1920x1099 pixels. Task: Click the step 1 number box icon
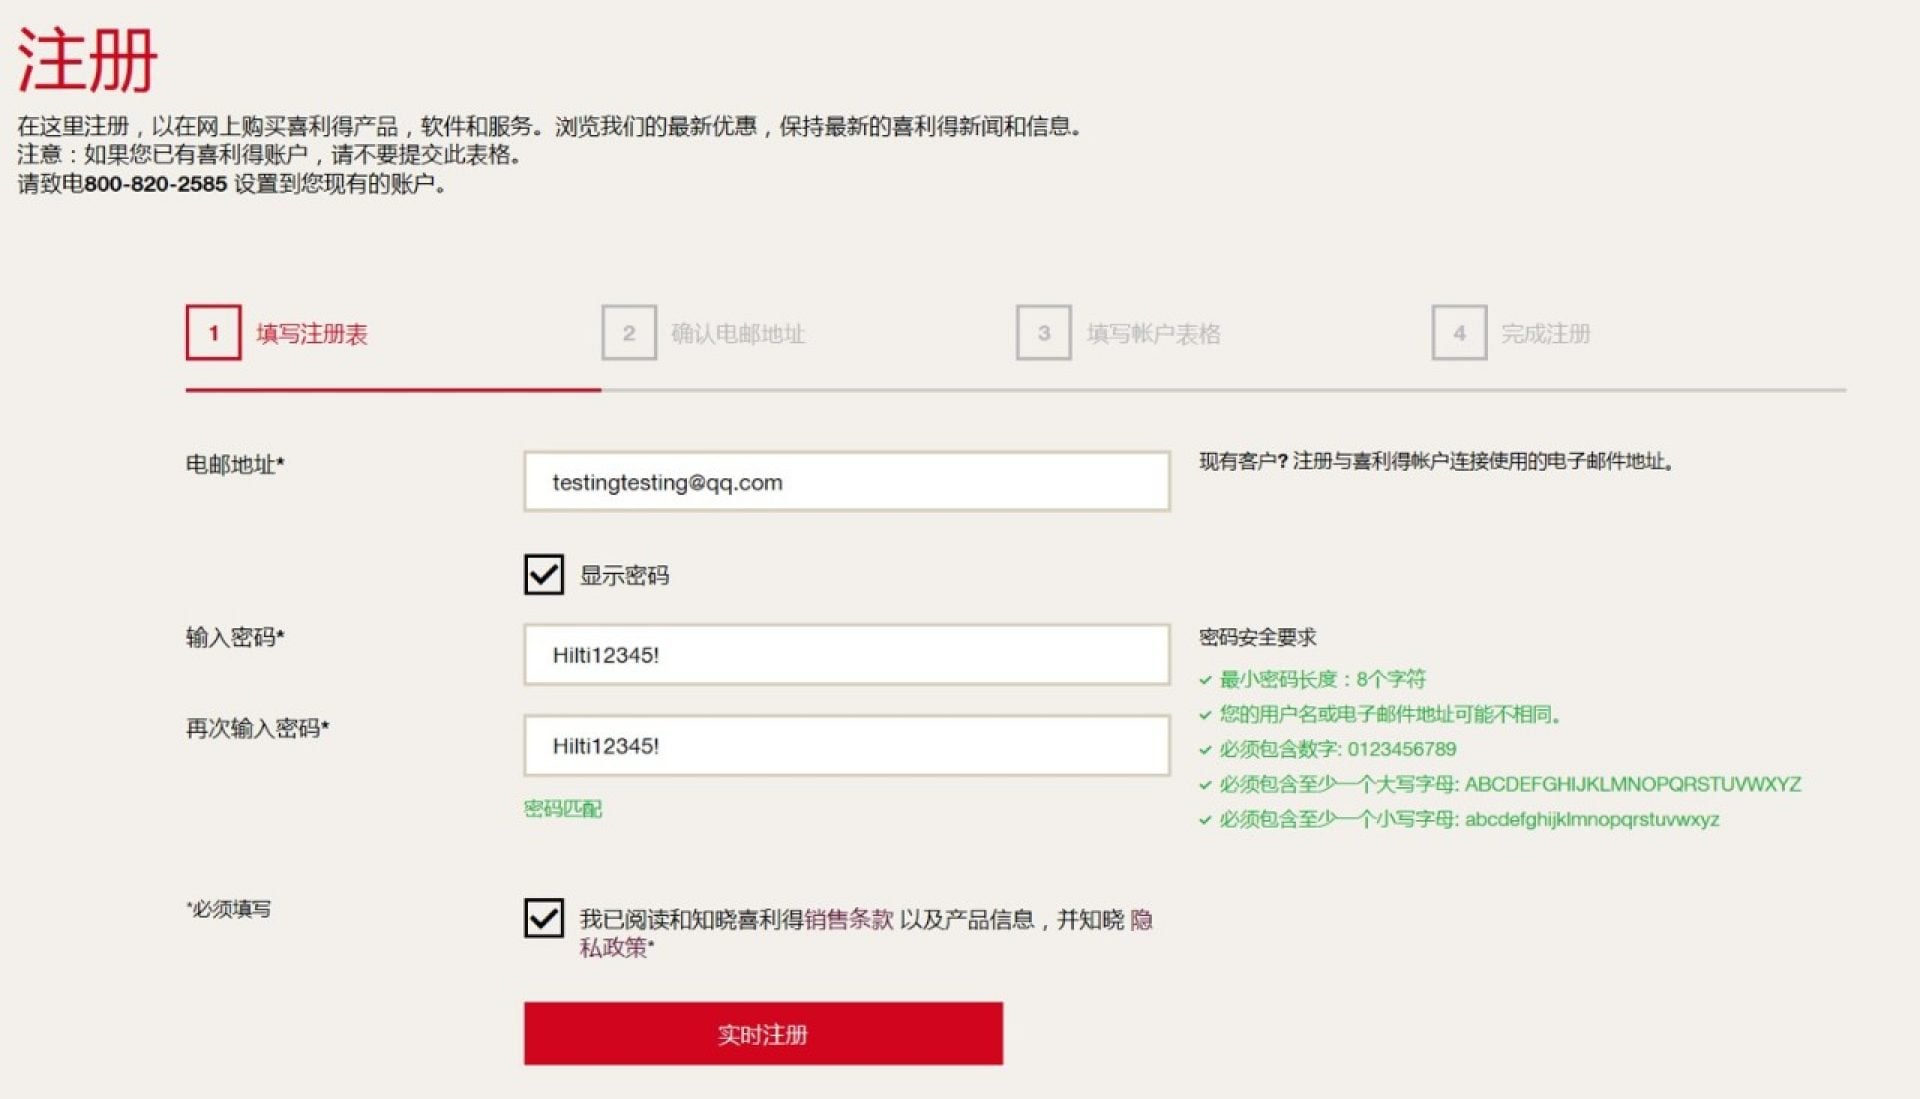[x=213, y=333]
